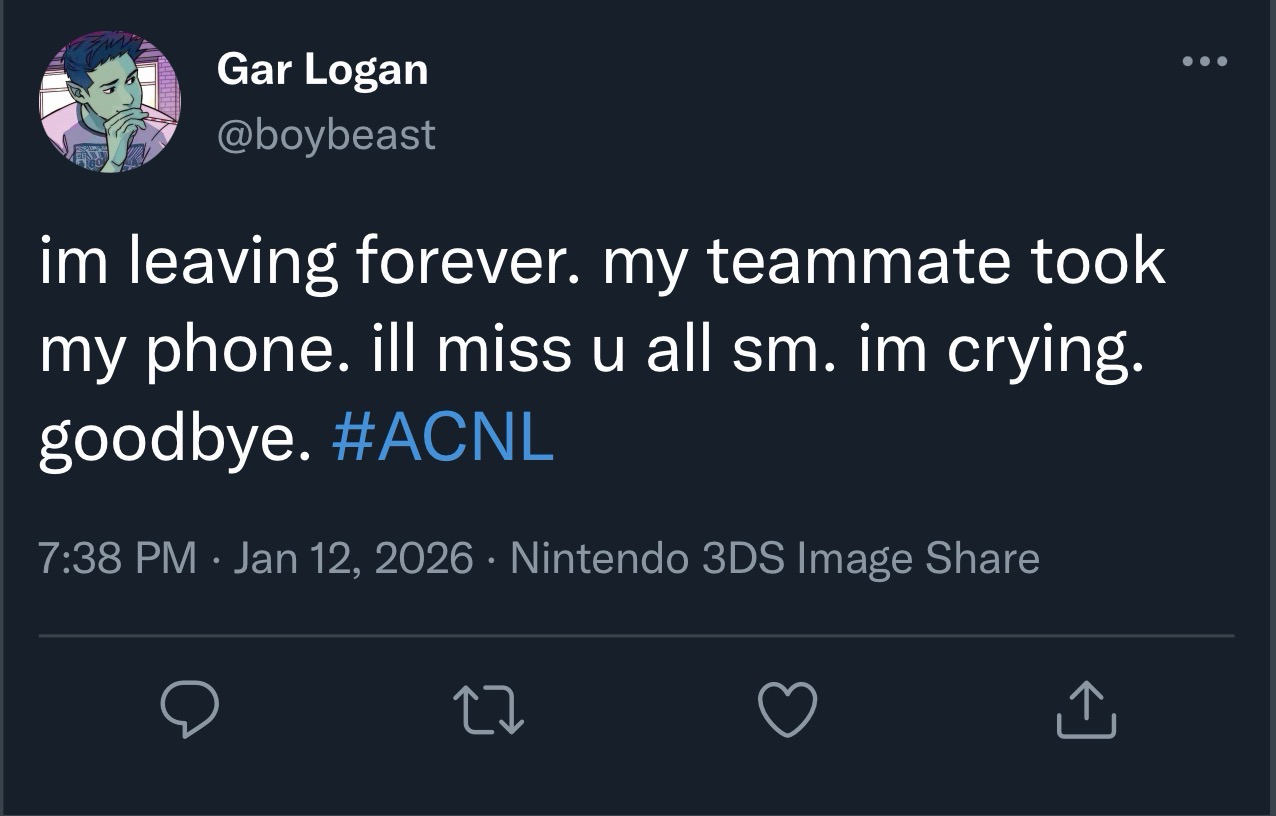Click the Jan 12, 2026 date
Viewport: 1276px width, 816px height.
click(x=353, y=558)
